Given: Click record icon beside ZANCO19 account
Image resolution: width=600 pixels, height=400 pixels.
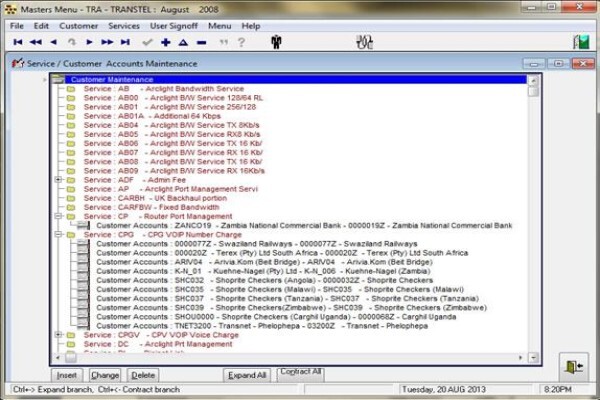Looking at the screenshot, I should [x=83, y=225].
